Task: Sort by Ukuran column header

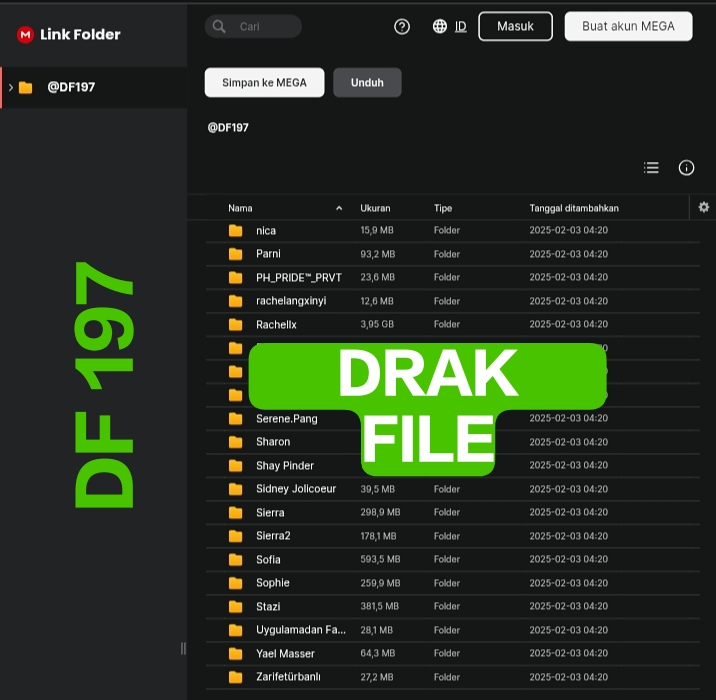Action: pos(375,208)
